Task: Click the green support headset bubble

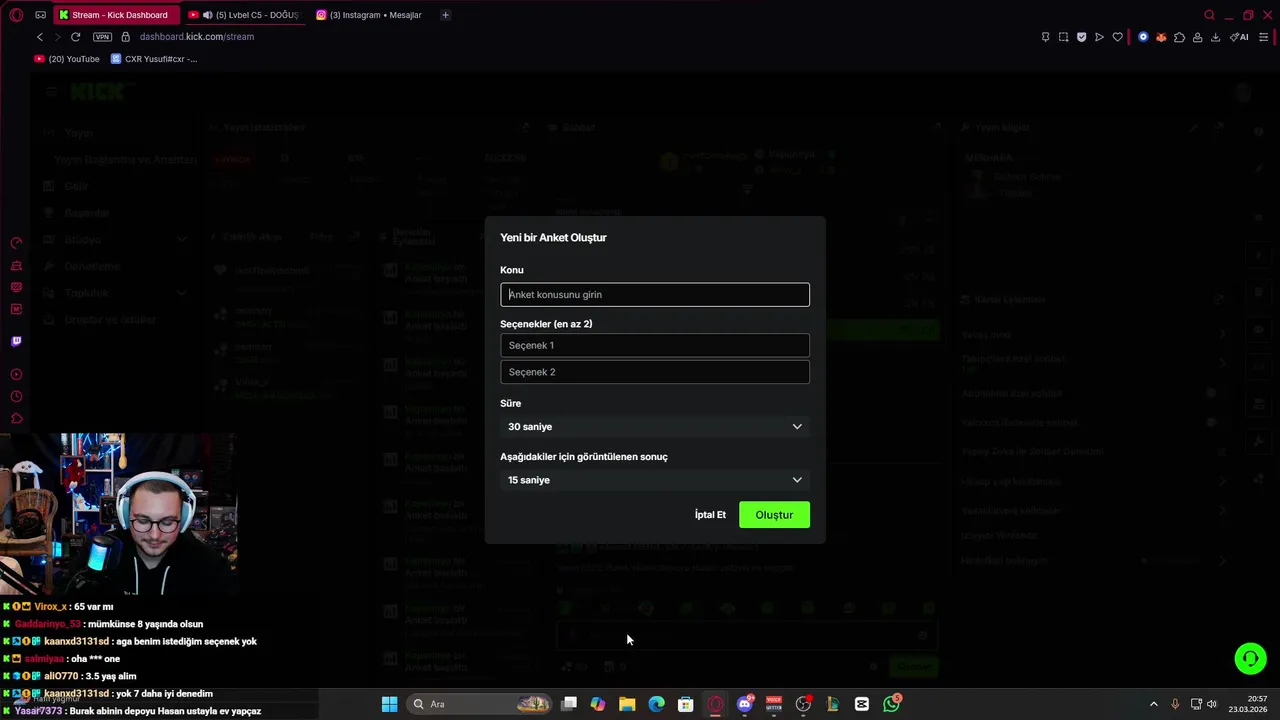Action: tap(1250, 658)
